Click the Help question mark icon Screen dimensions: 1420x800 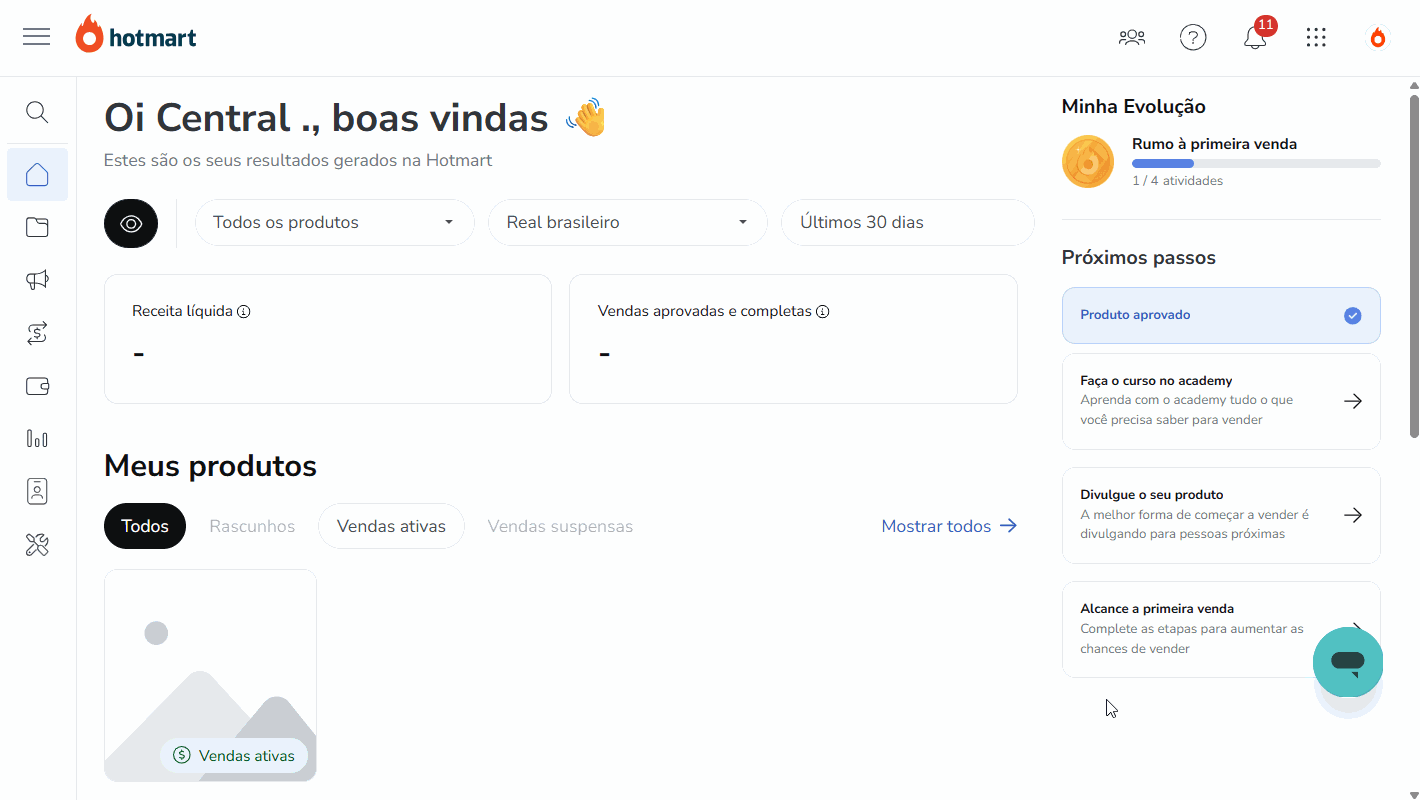(x=1193, y=37)
